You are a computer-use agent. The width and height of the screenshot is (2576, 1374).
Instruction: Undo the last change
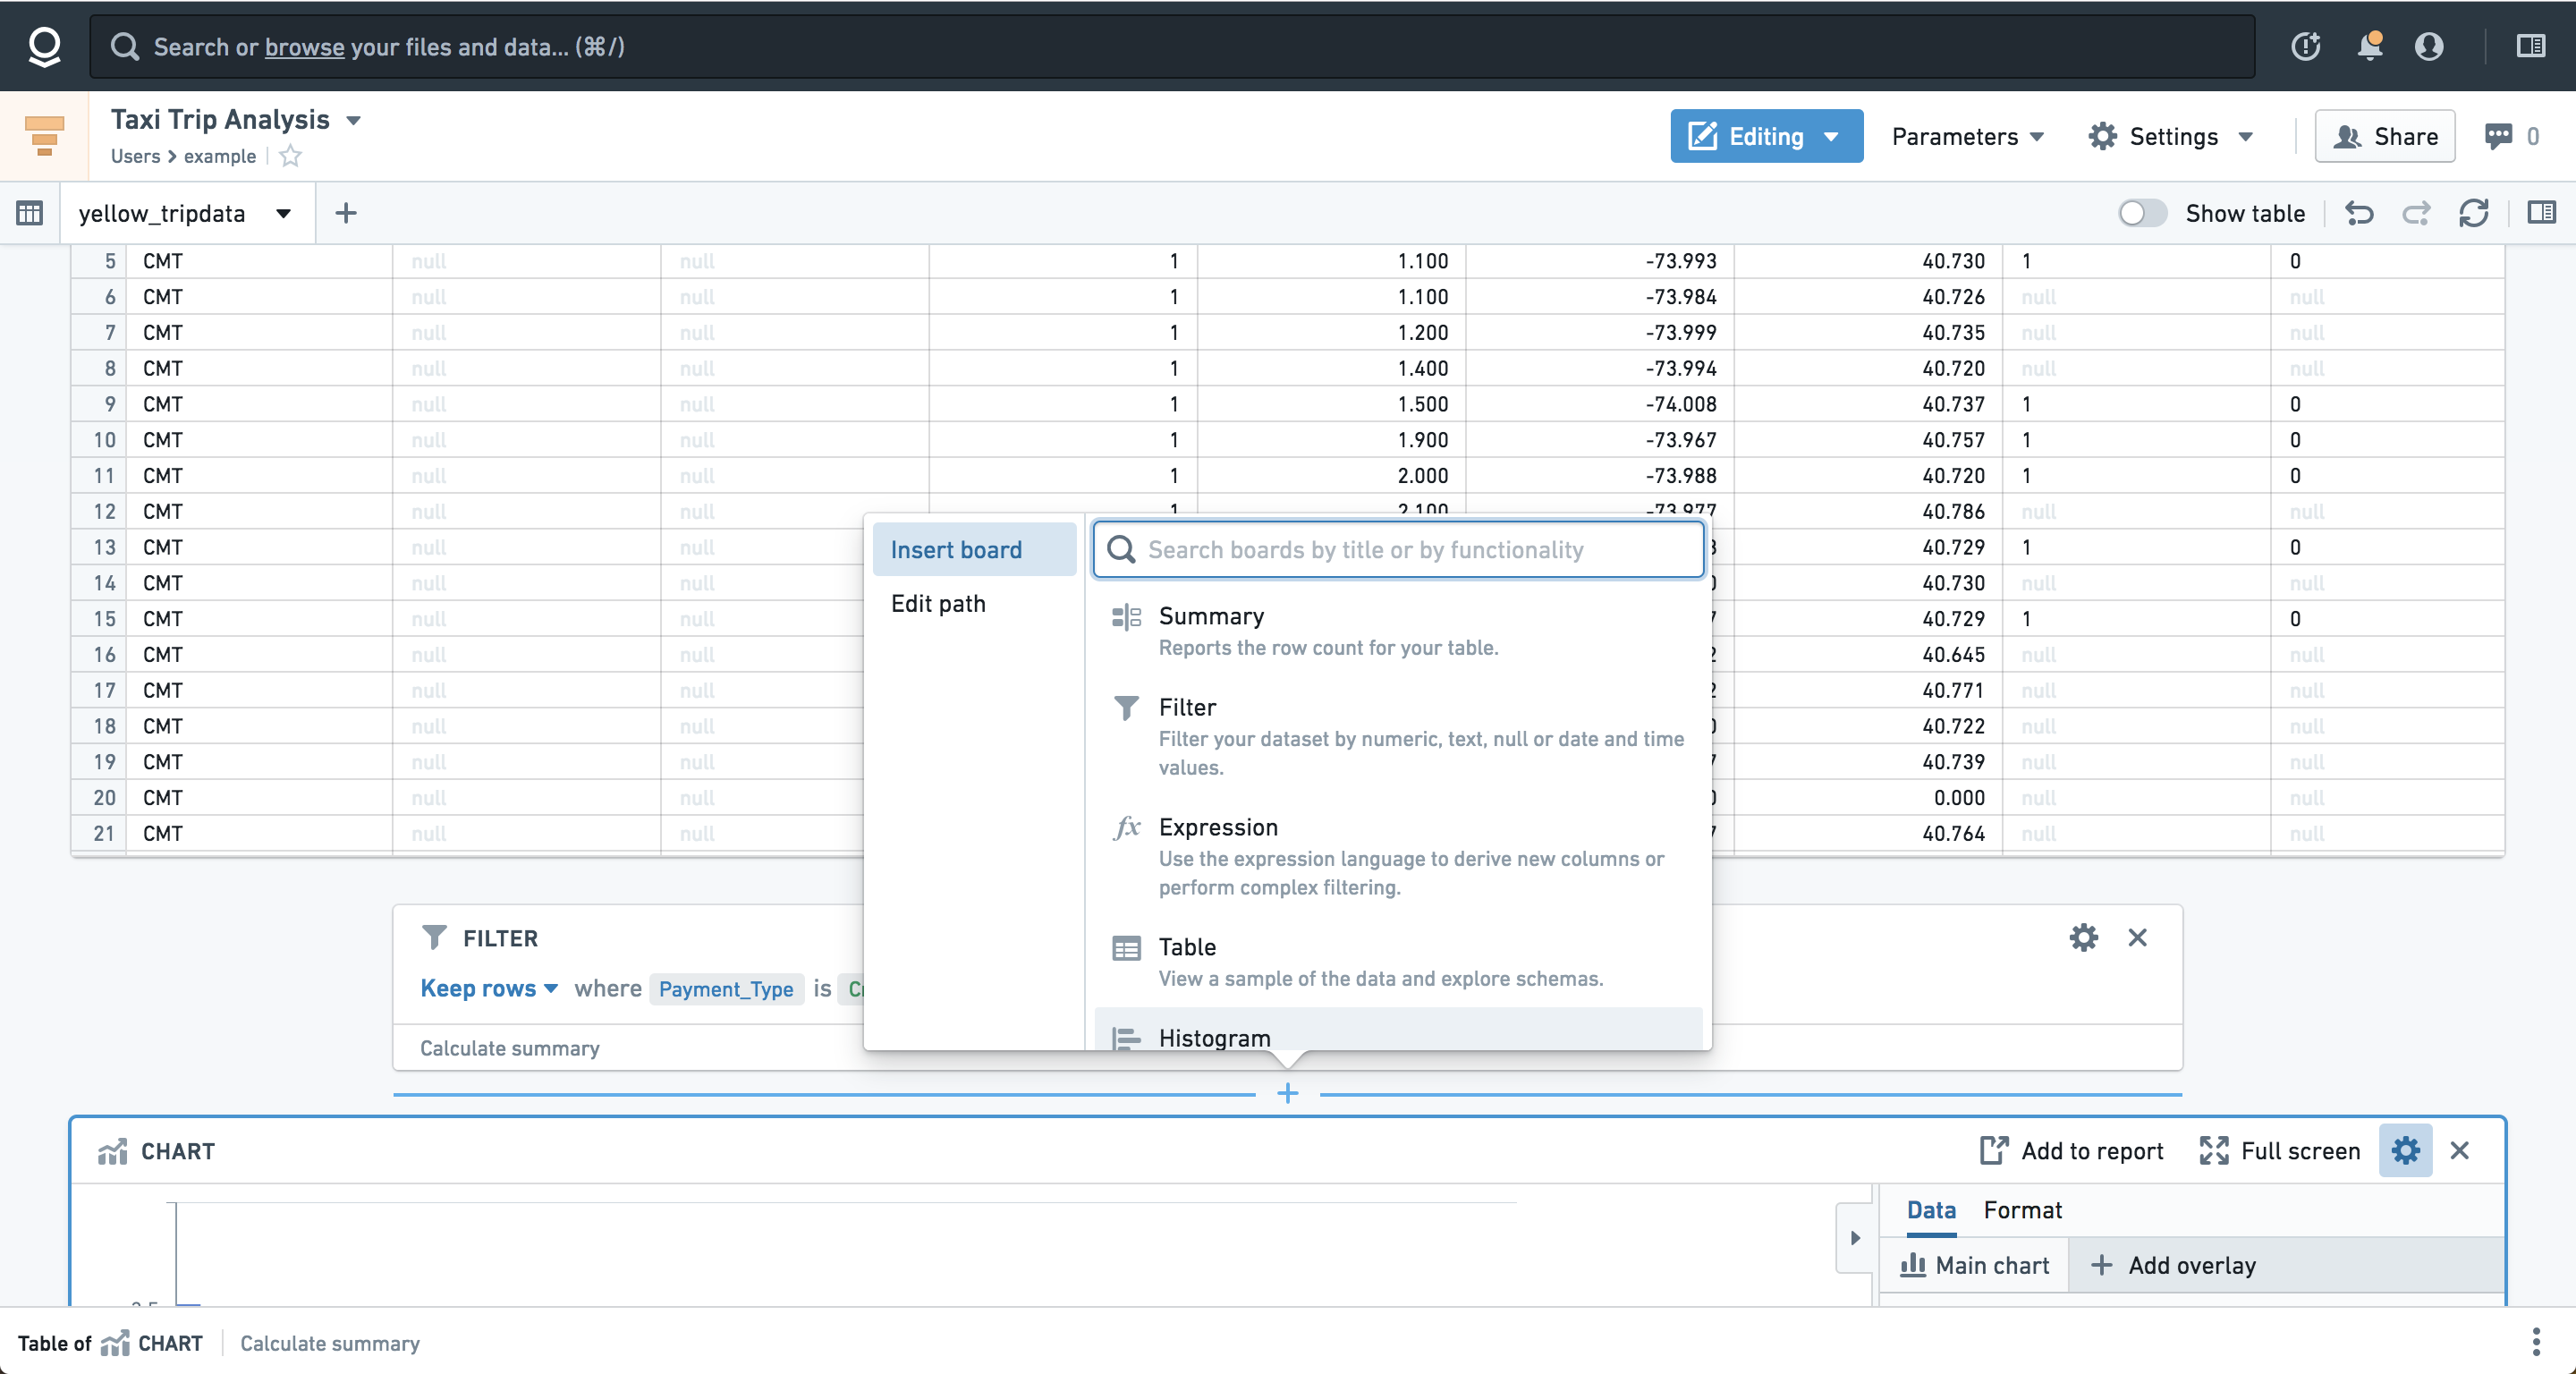pos(2359,213)
